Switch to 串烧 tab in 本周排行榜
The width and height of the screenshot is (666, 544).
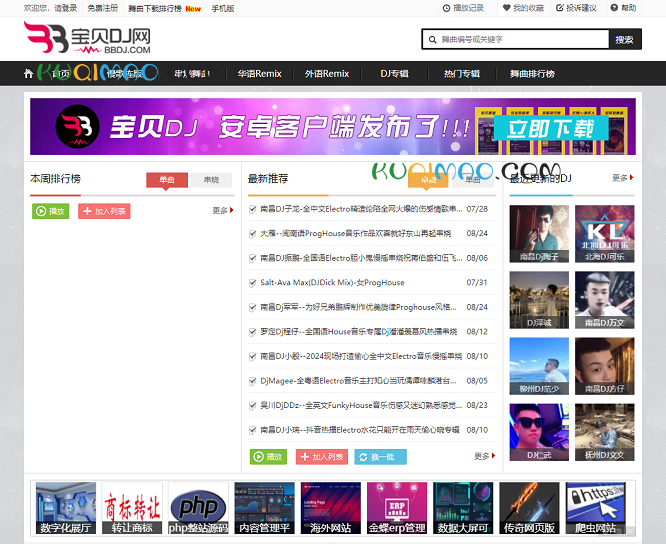[x=212, y=180]
